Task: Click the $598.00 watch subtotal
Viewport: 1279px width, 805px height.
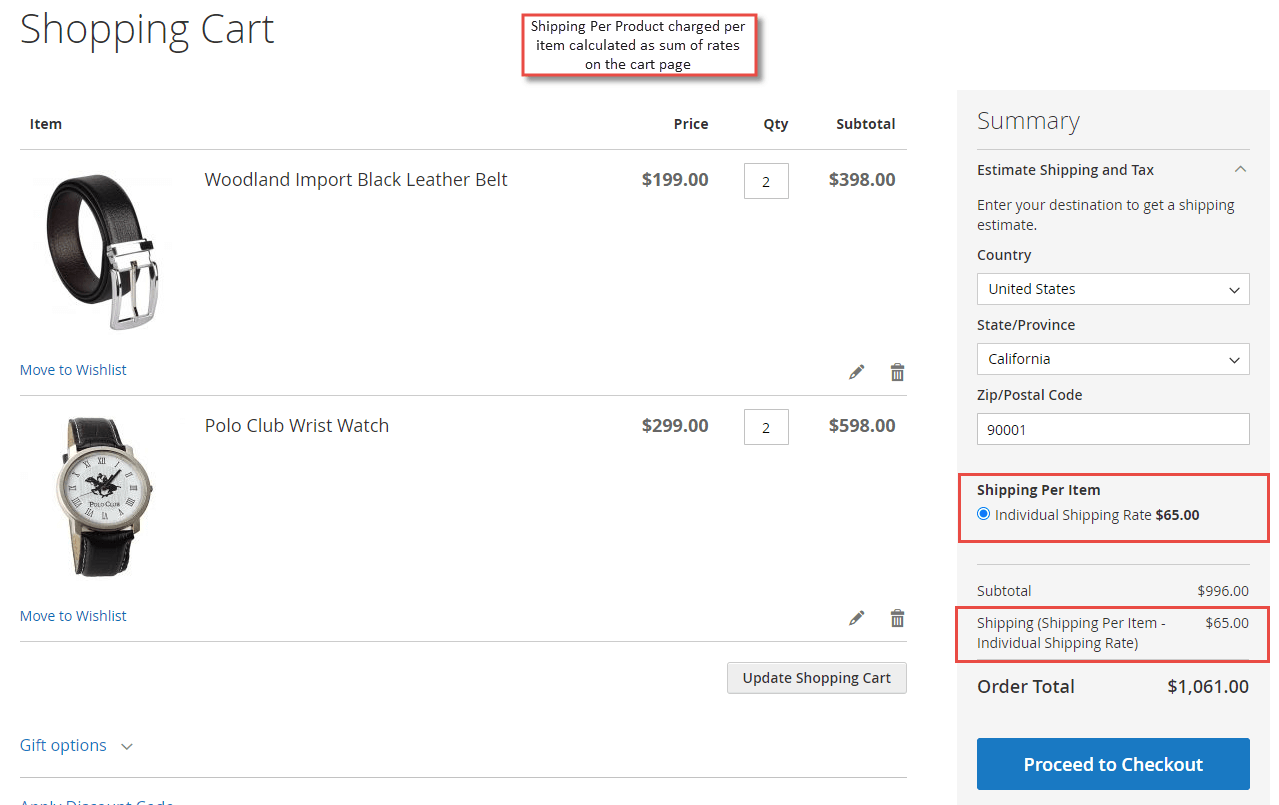Action: (862, 426)
